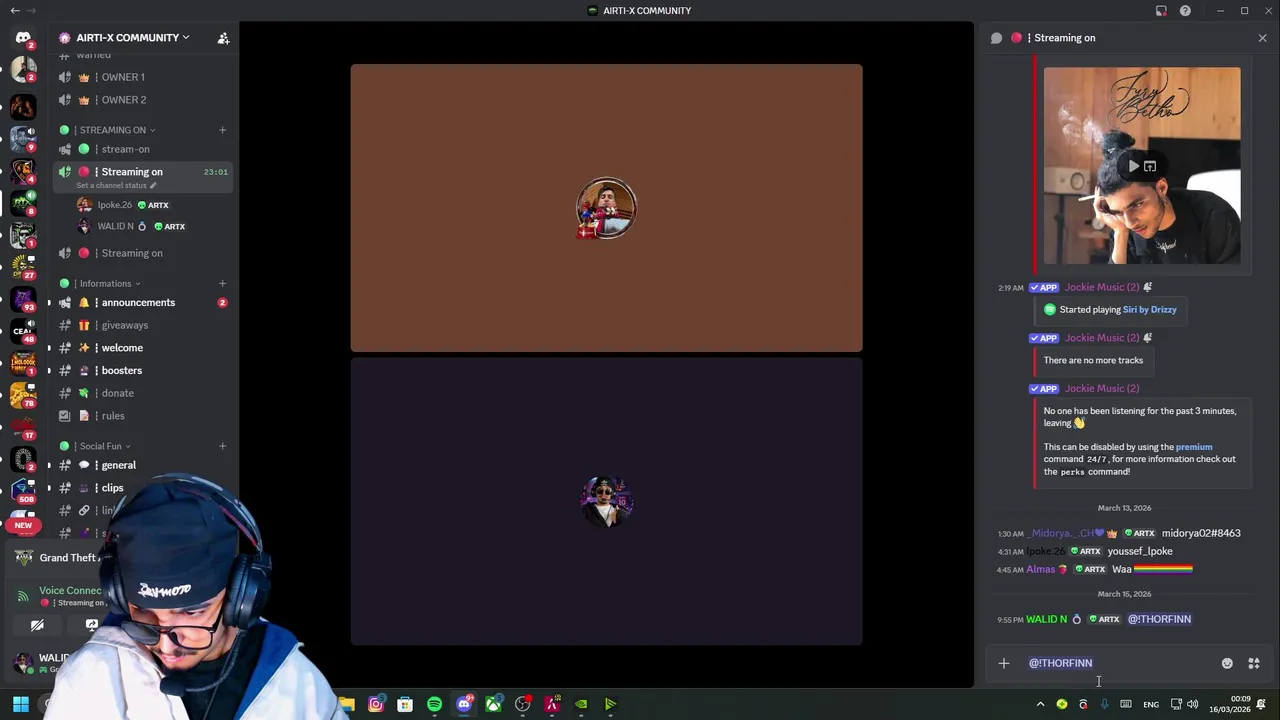
Task: Open NVIDIA app from the taskbar
Action: [581, 704]
